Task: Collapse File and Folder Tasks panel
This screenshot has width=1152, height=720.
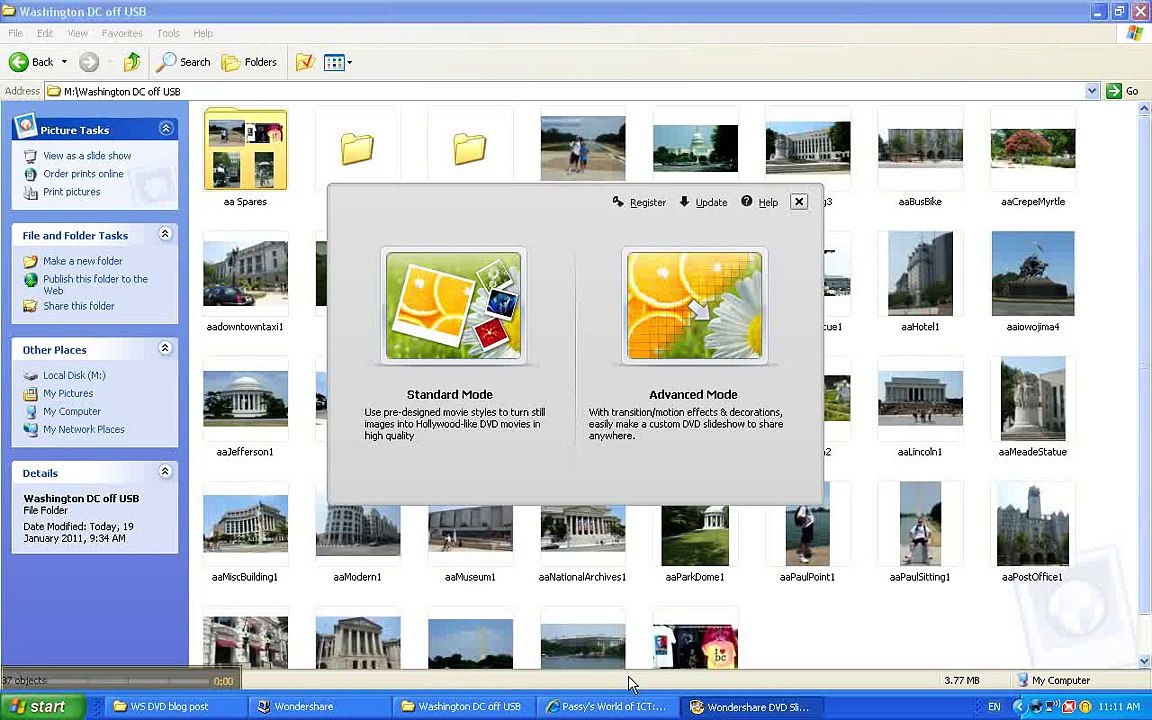Action: pos(165,234)
